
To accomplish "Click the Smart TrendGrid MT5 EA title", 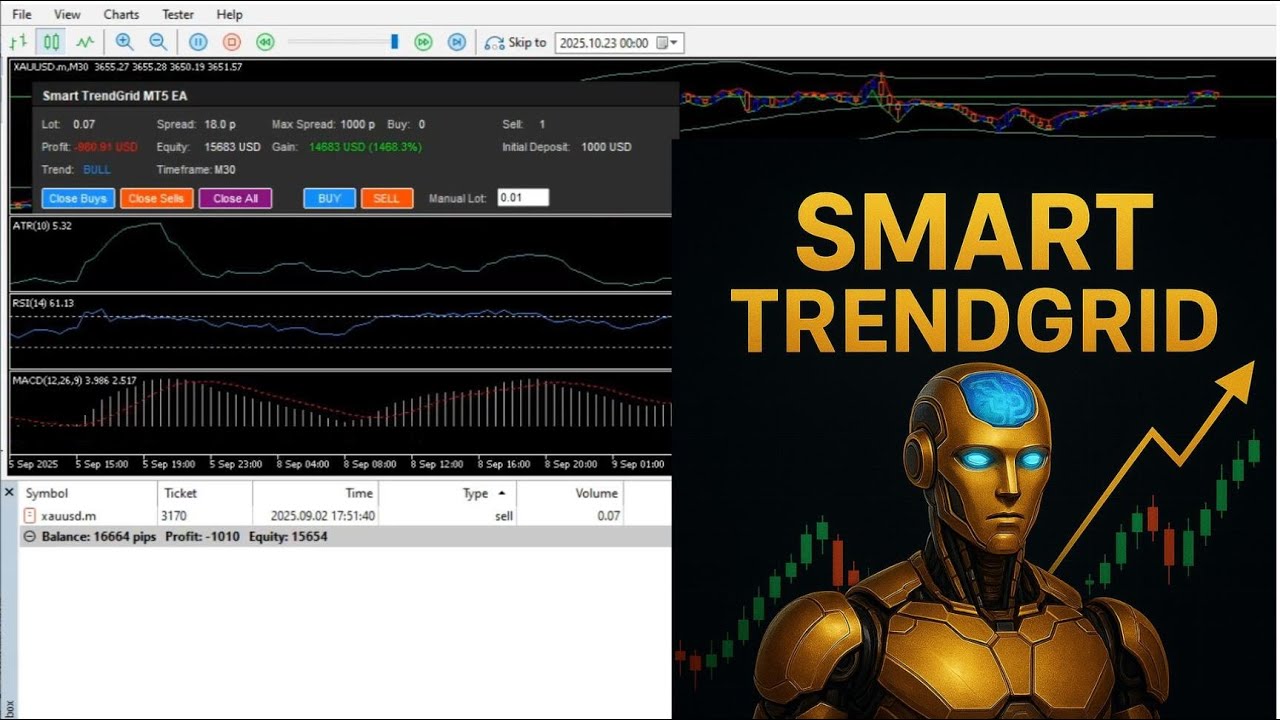I will click(115, 96).
